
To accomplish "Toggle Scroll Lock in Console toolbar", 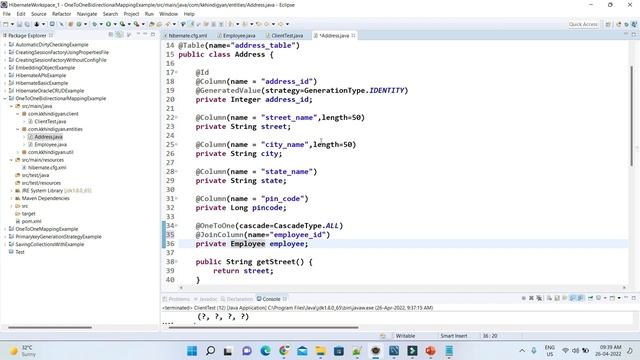I will click(x=556, y=298).
